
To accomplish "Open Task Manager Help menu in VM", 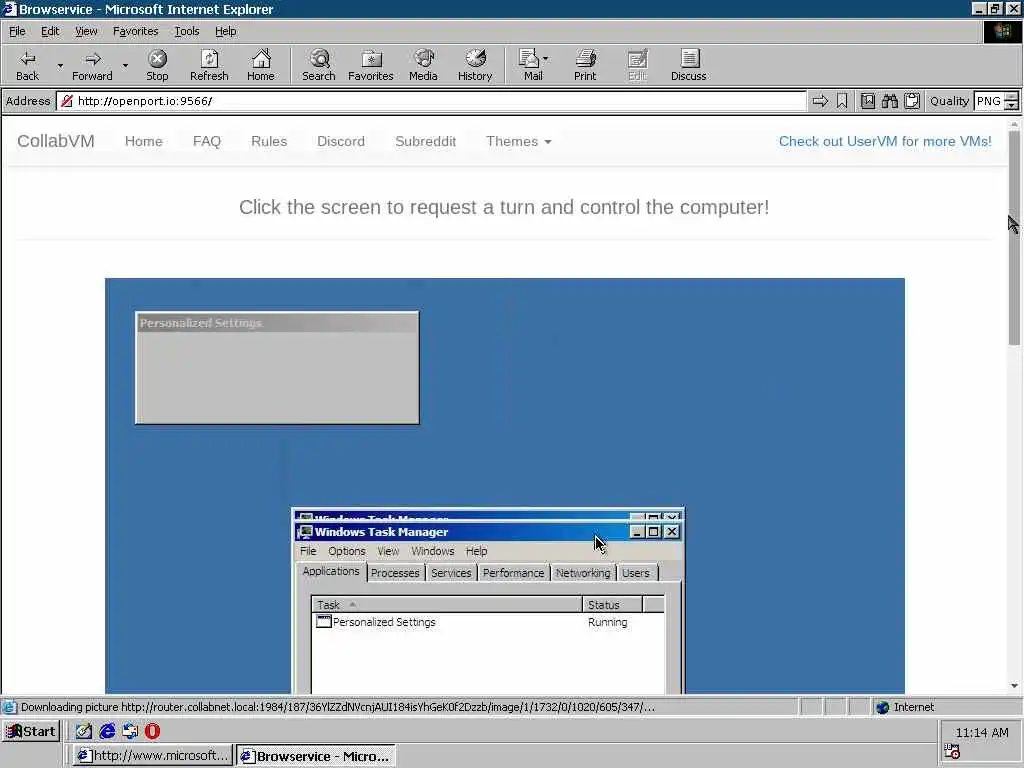I will coord(476,551).
